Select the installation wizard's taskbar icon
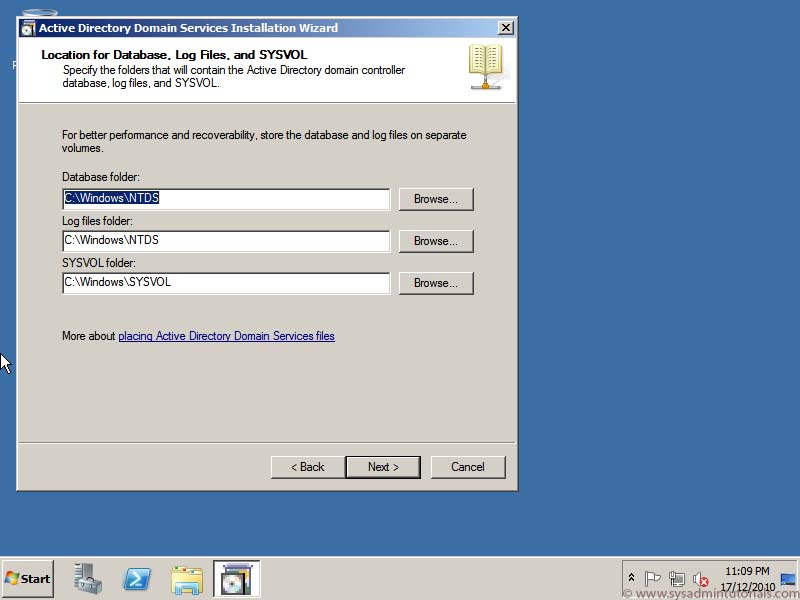 tap(236, 578)
